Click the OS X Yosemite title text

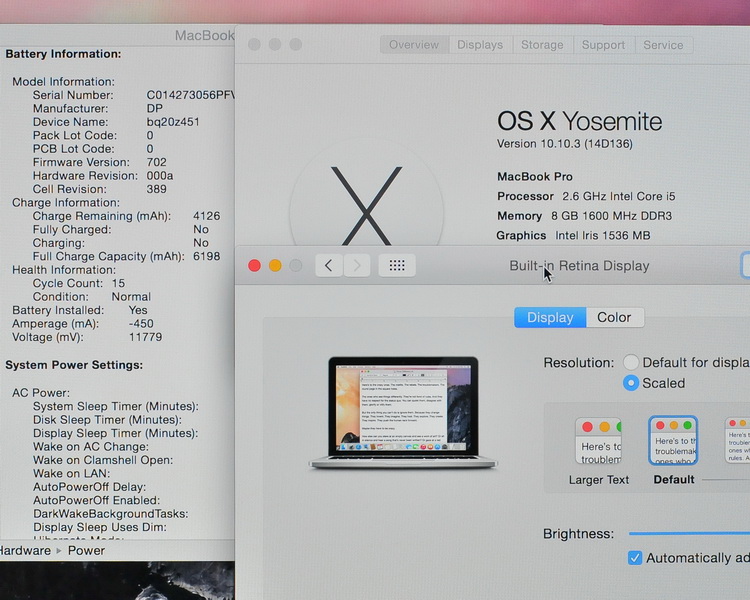point(579,121)
